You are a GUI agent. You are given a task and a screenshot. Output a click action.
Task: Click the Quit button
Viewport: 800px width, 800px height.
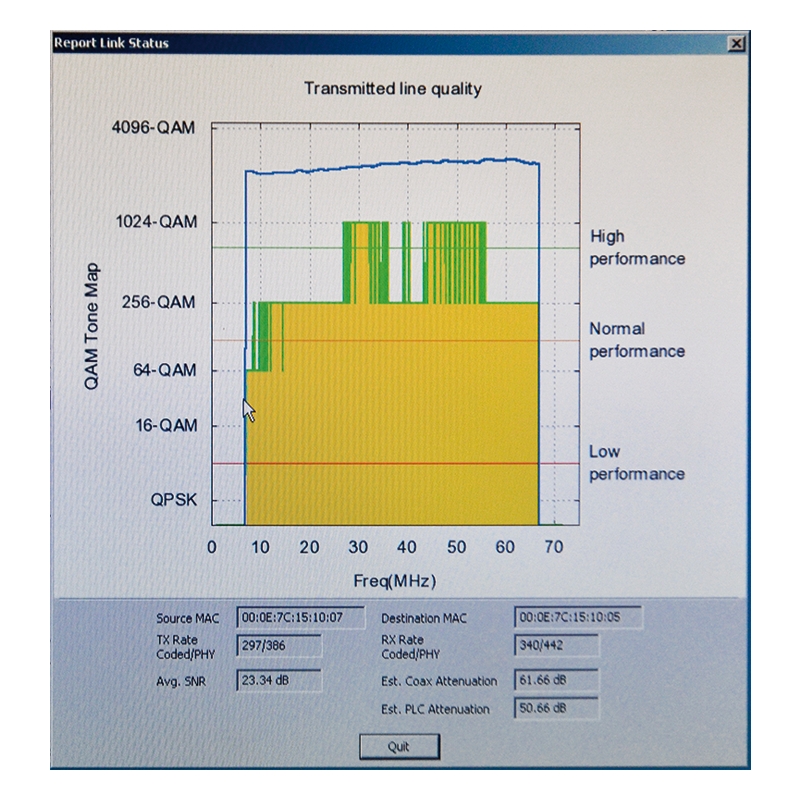tap(398, 746)
